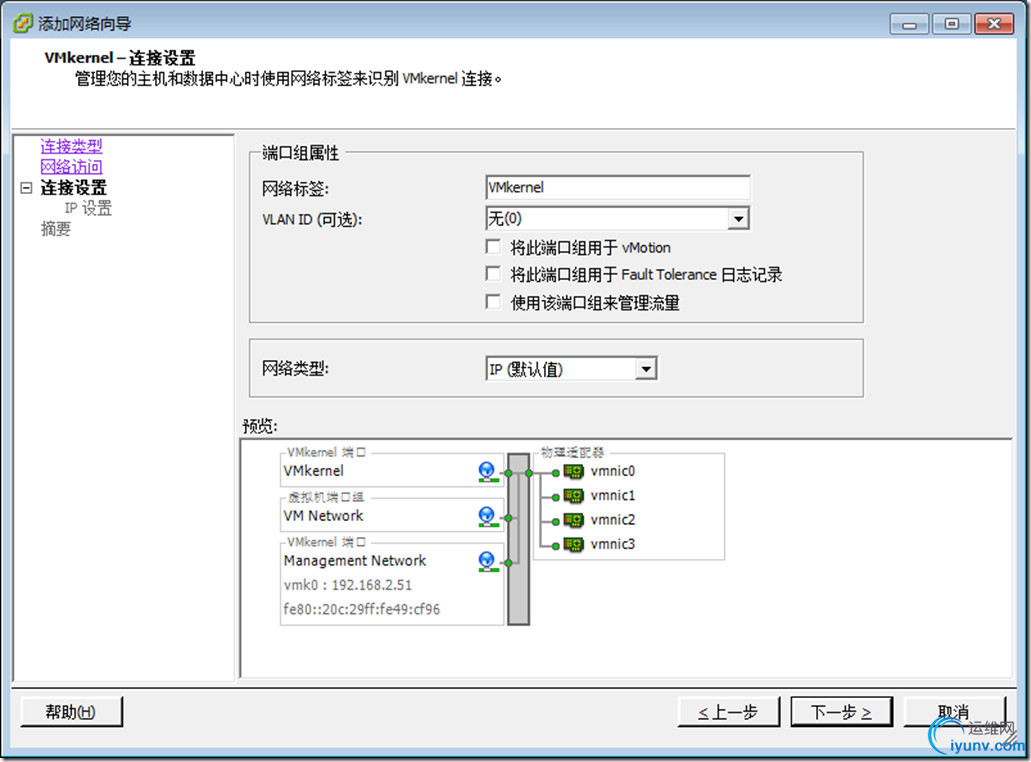Click the globe icon next to VM Network
The height and width of the screenshot is (762, 1031).
tap(486, 516)
